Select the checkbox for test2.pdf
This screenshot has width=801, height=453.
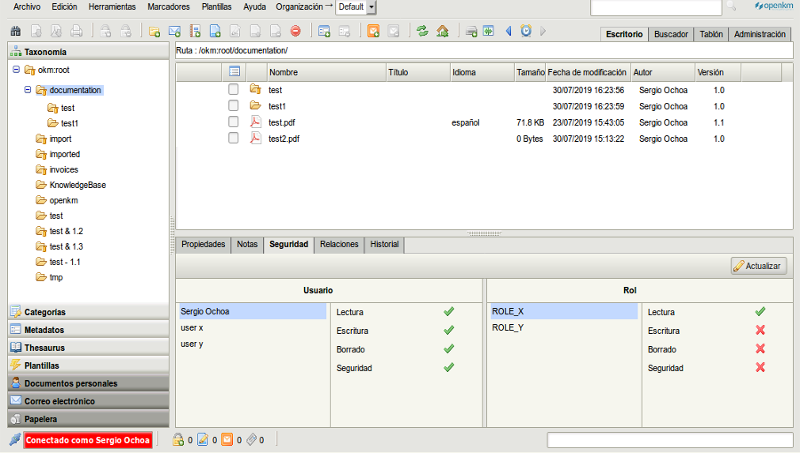(x=233, y=139)
